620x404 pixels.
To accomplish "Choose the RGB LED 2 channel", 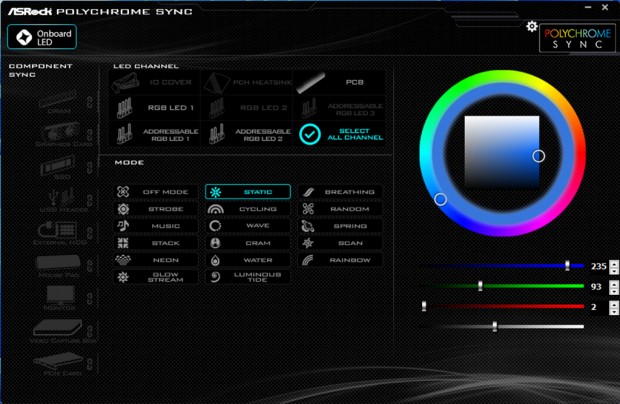I will (x=247, y=108).
